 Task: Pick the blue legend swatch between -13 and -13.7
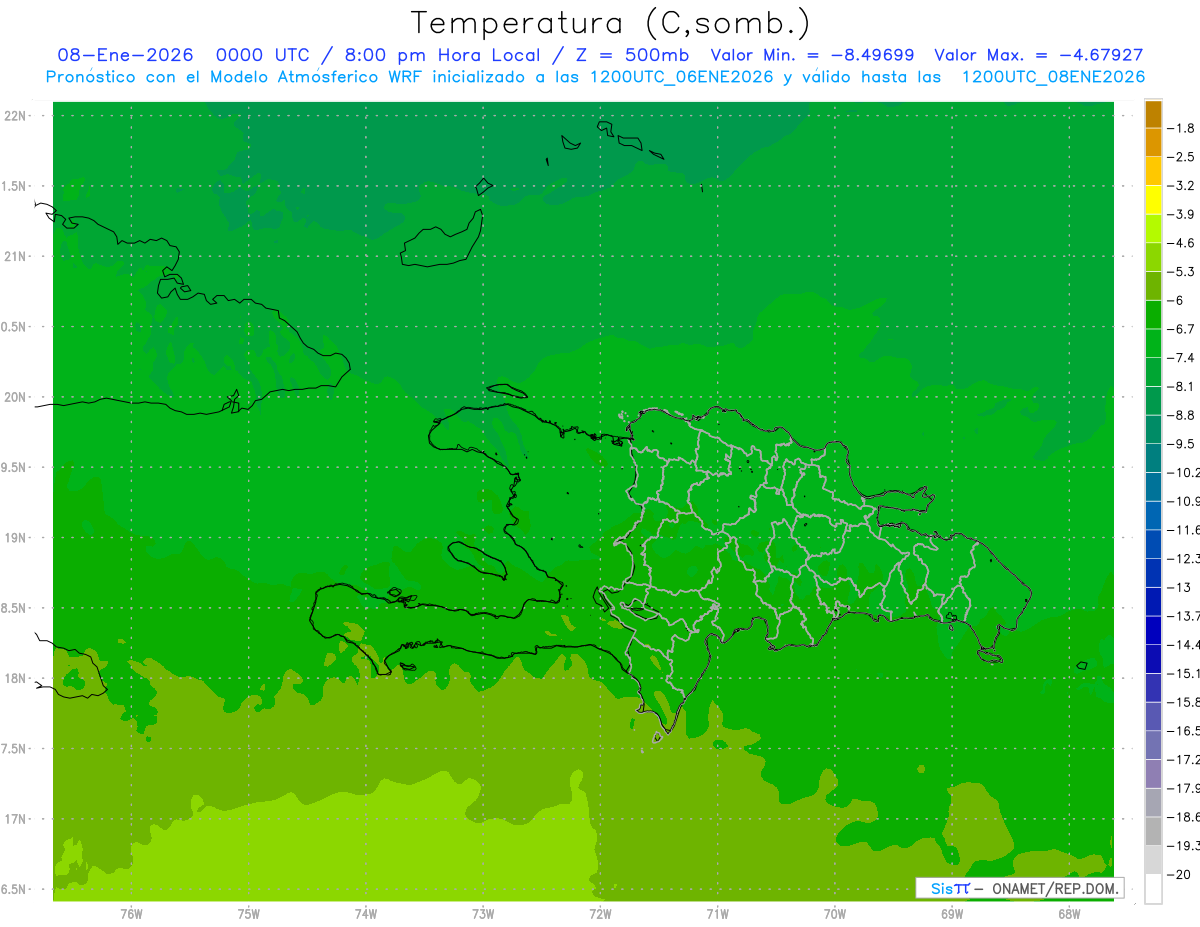(1153, 601)
